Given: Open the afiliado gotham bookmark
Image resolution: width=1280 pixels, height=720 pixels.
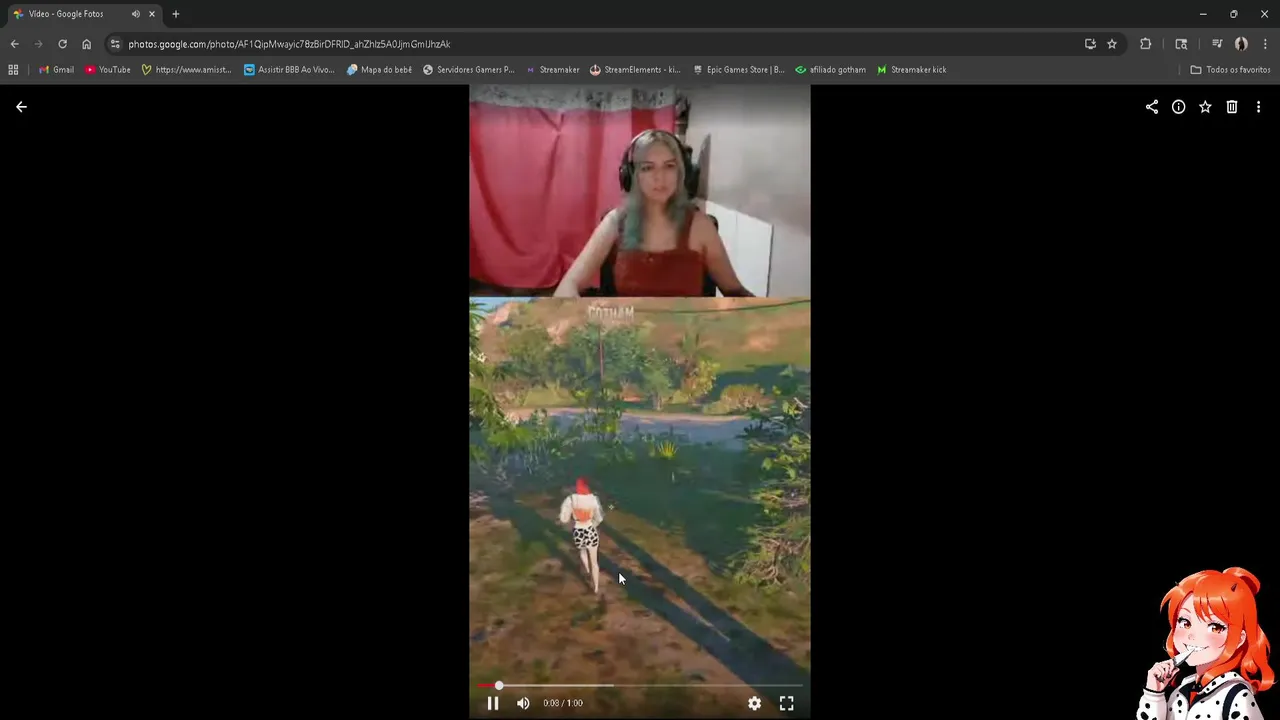Looking at the screenshot, I should [x=830, y=70].
